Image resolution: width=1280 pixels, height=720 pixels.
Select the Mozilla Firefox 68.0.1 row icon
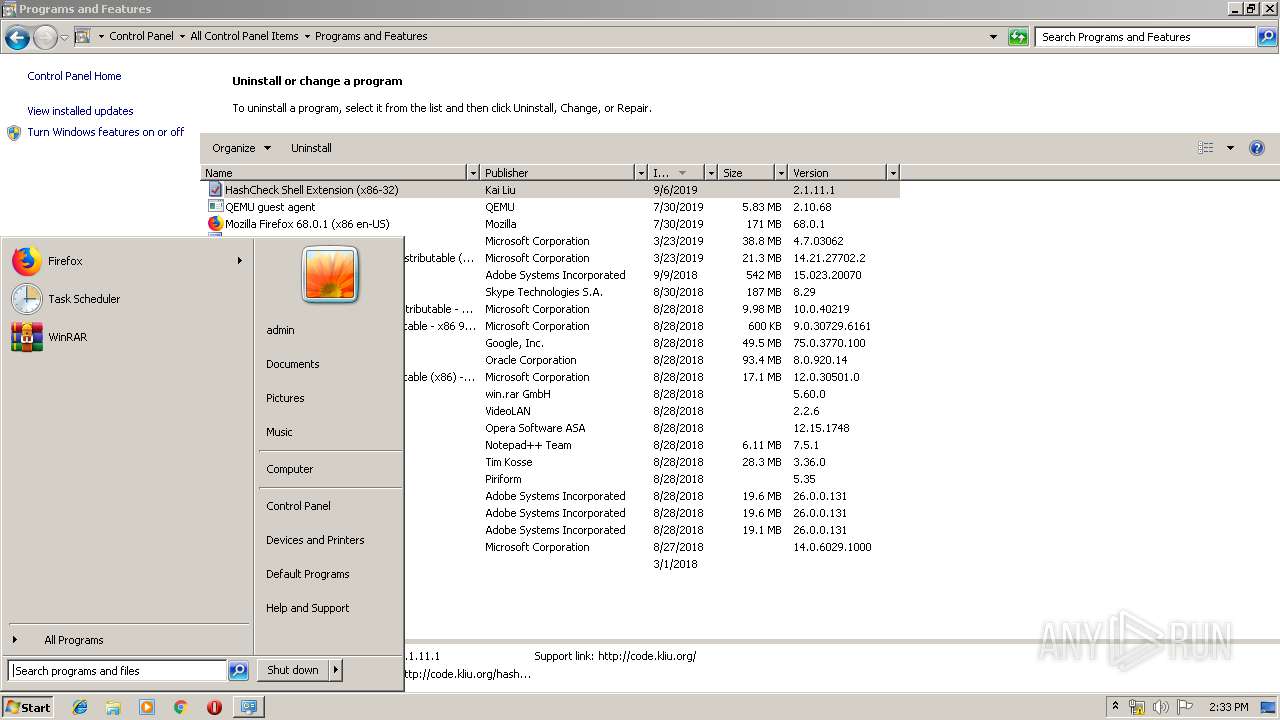pyautogui.click(x=215, y=224)
